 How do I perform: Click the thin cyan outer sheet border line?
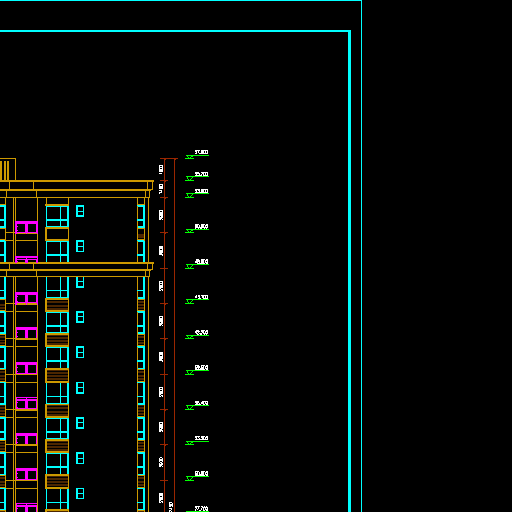coord(362,256)
